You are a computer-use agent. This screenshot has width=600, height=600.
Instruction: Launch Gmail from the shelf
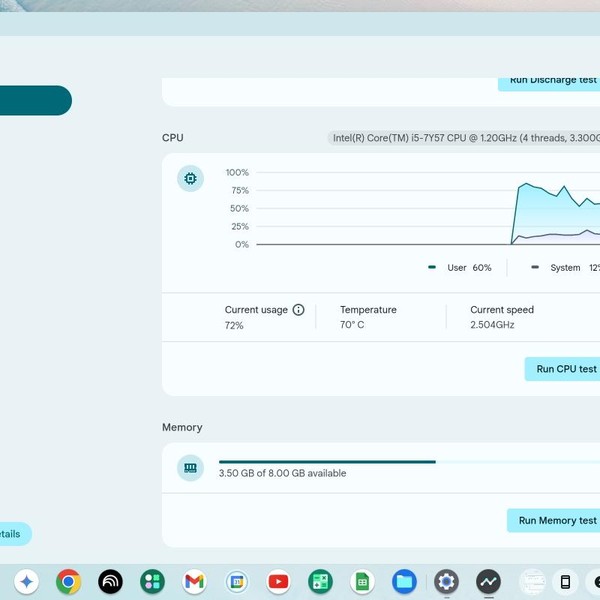194,581
